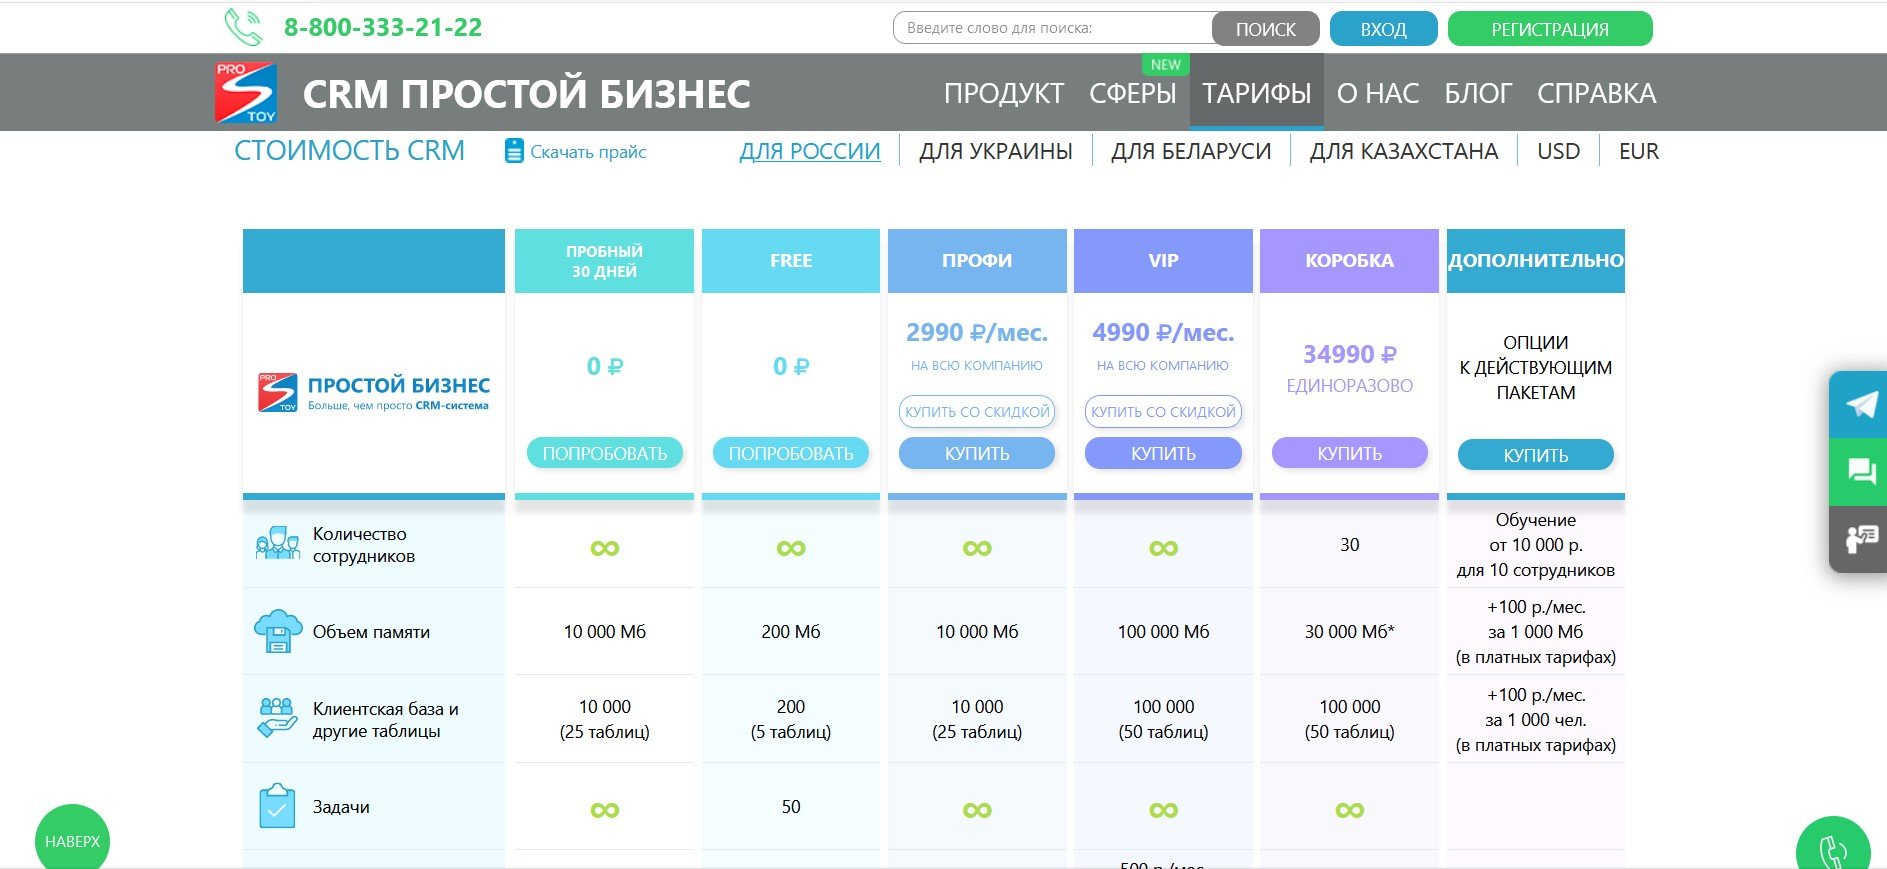Click the download price list document icon
This screenshot has height=869, width=1887.
pyautogui.click(x=514, y=152)
